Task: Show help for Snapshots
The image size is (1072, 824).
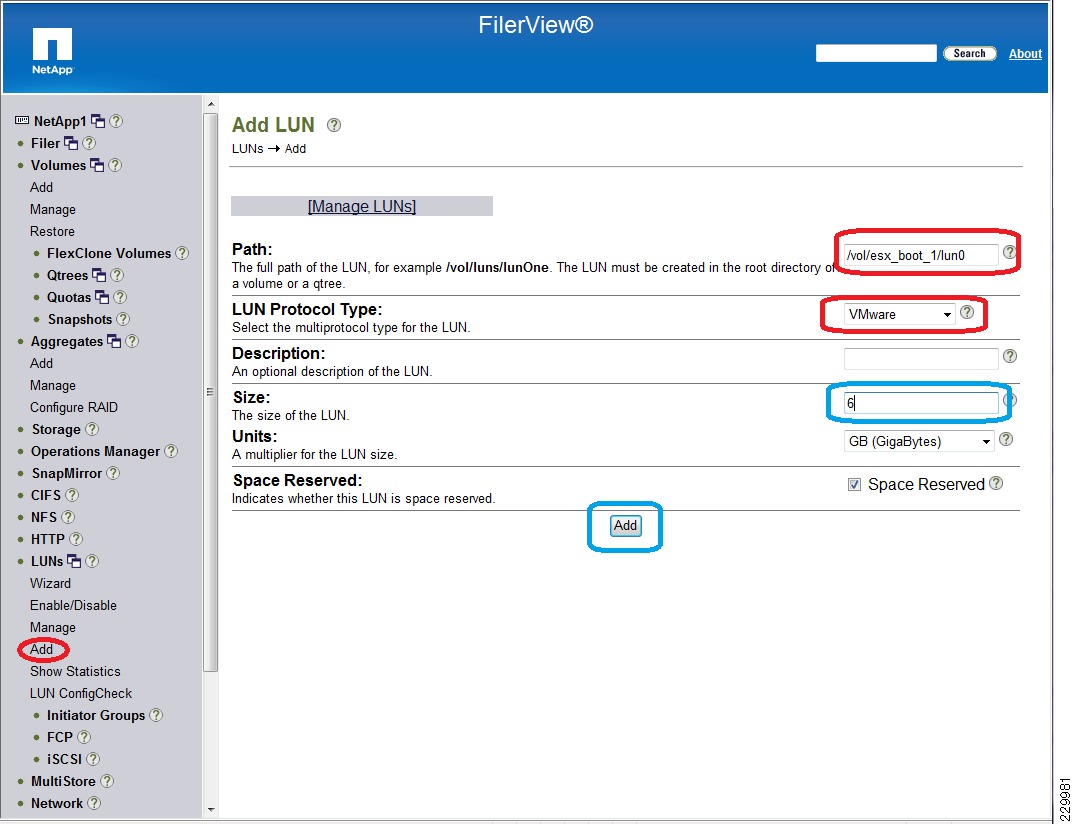Action: click(123, 319)
